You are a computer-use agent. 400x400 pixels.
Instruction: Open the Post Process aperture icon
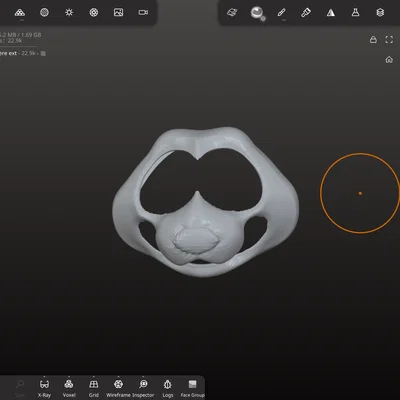(94, 13)
